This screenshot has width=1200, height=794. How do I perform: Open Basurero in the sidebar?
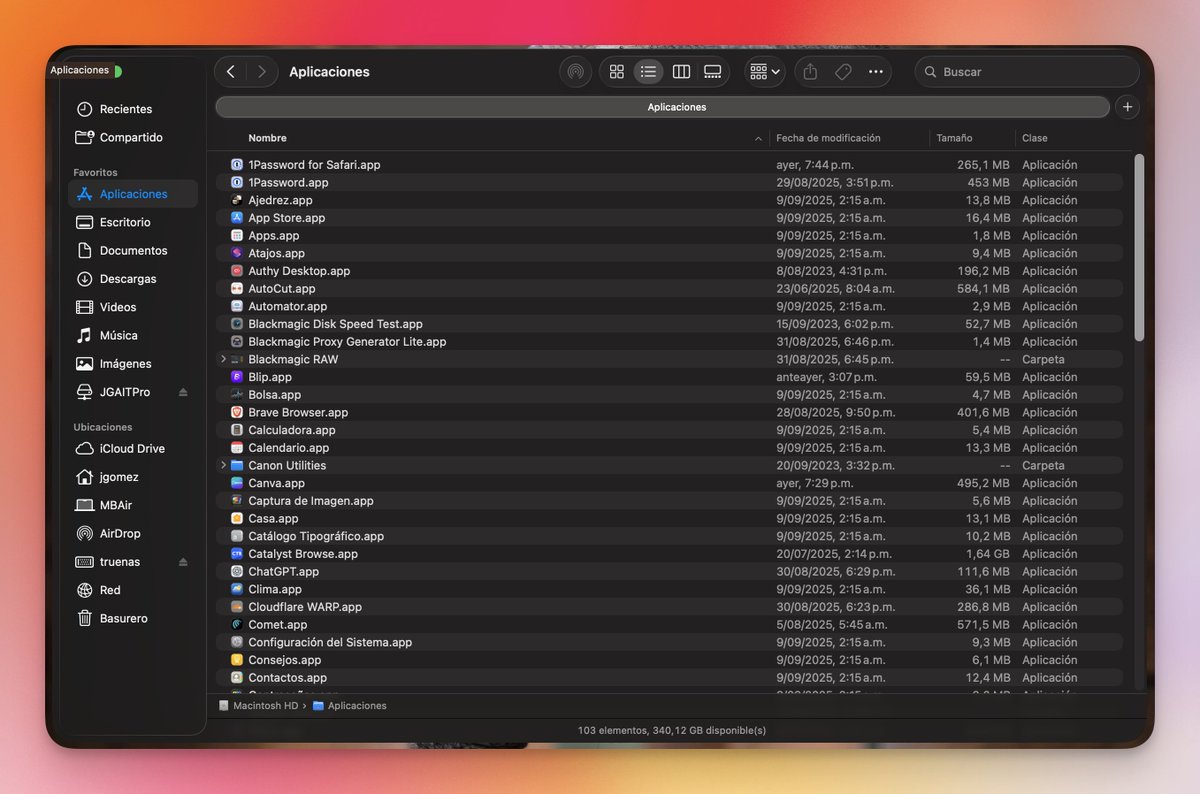pyautogui.click(x=124, y=618)
